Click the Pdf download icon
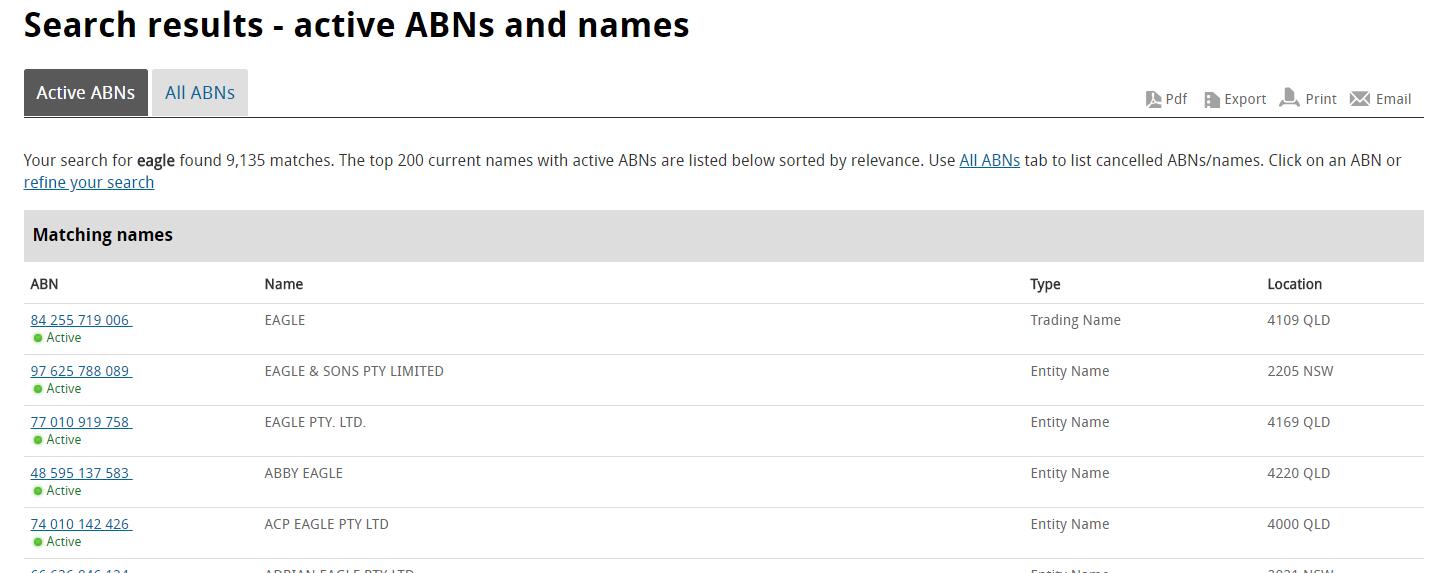Image resolution: width=1437 pixels, height=573 pixels. (1153, 99)
